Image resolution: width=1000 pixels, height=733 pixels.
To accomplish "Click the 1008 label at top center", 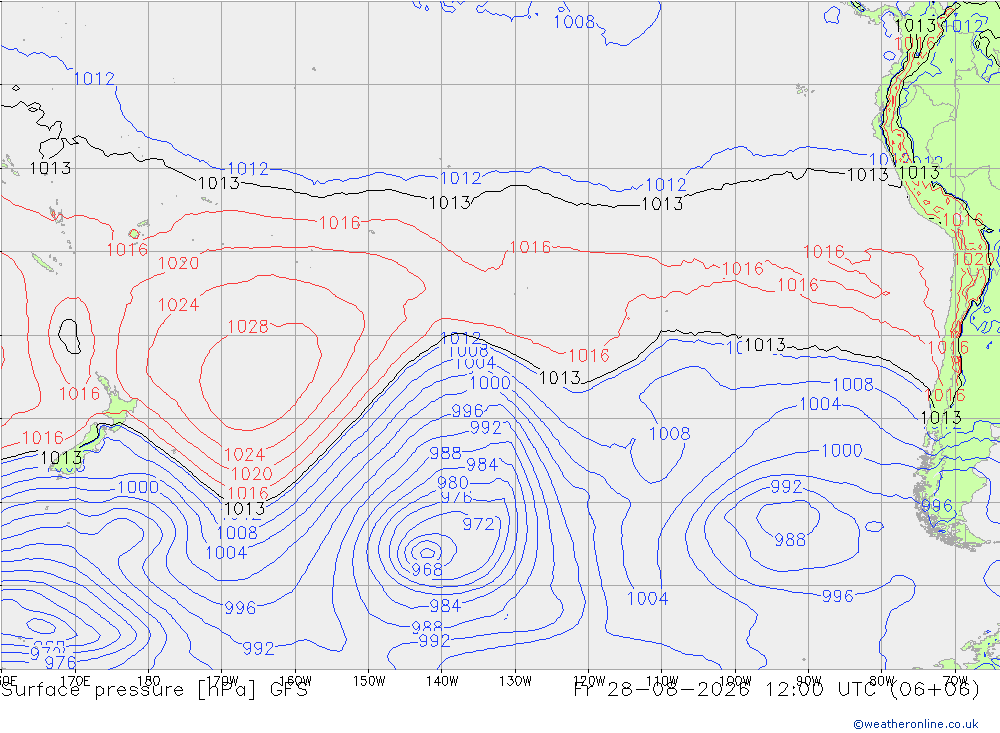I will point(574,22).
